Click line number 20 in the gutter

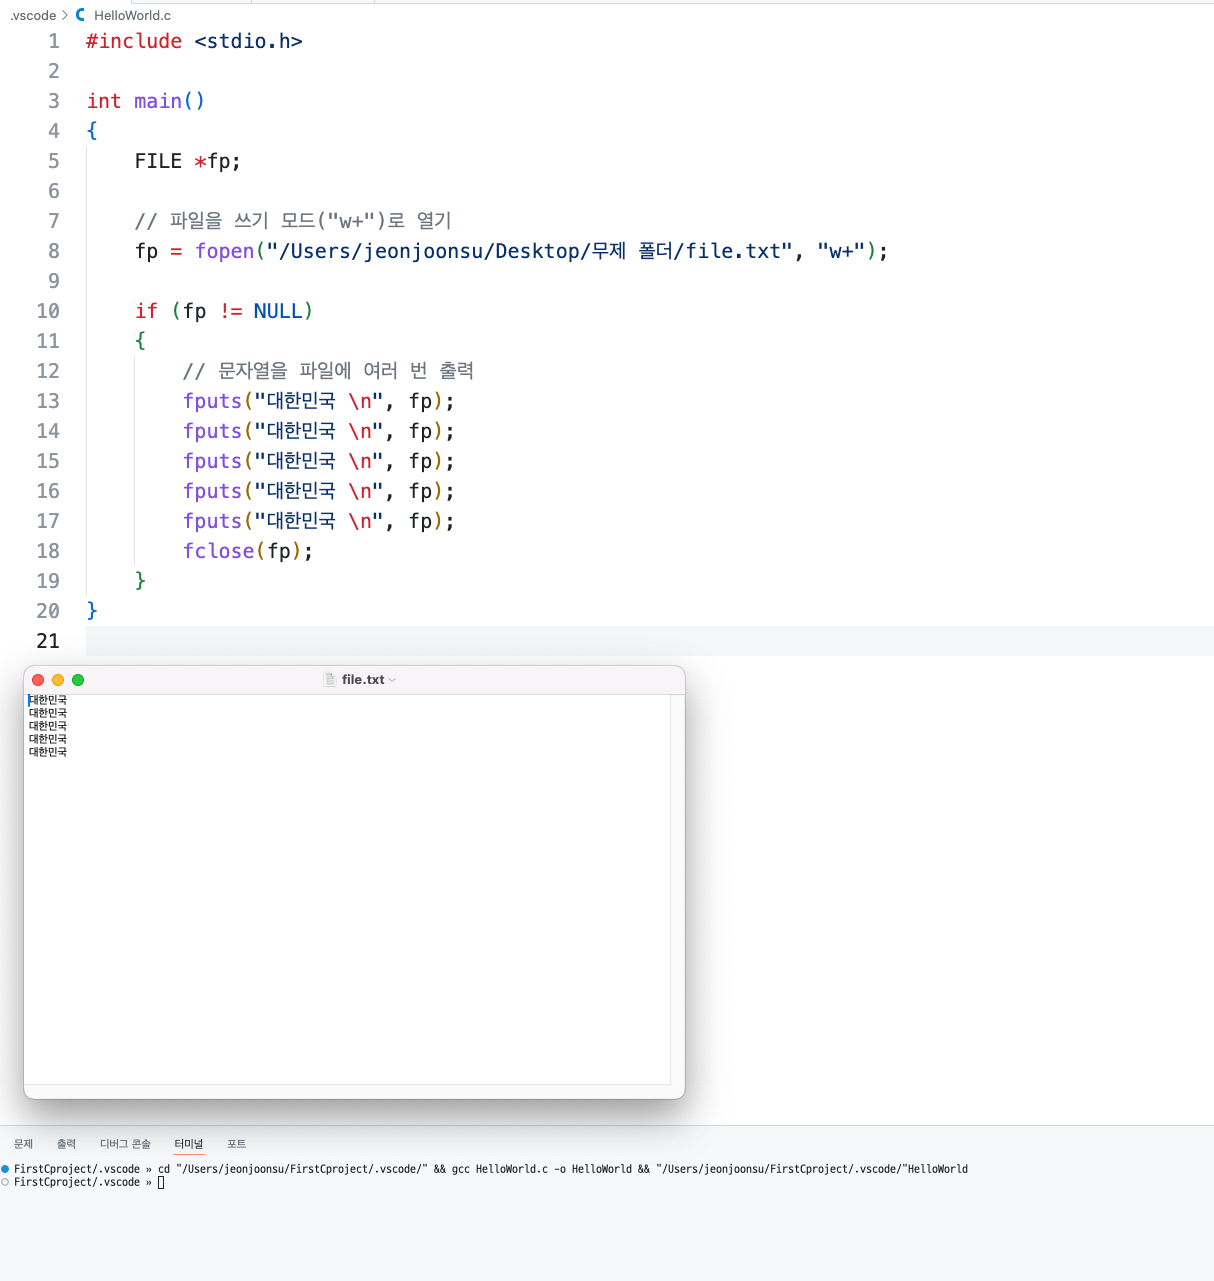48,611
